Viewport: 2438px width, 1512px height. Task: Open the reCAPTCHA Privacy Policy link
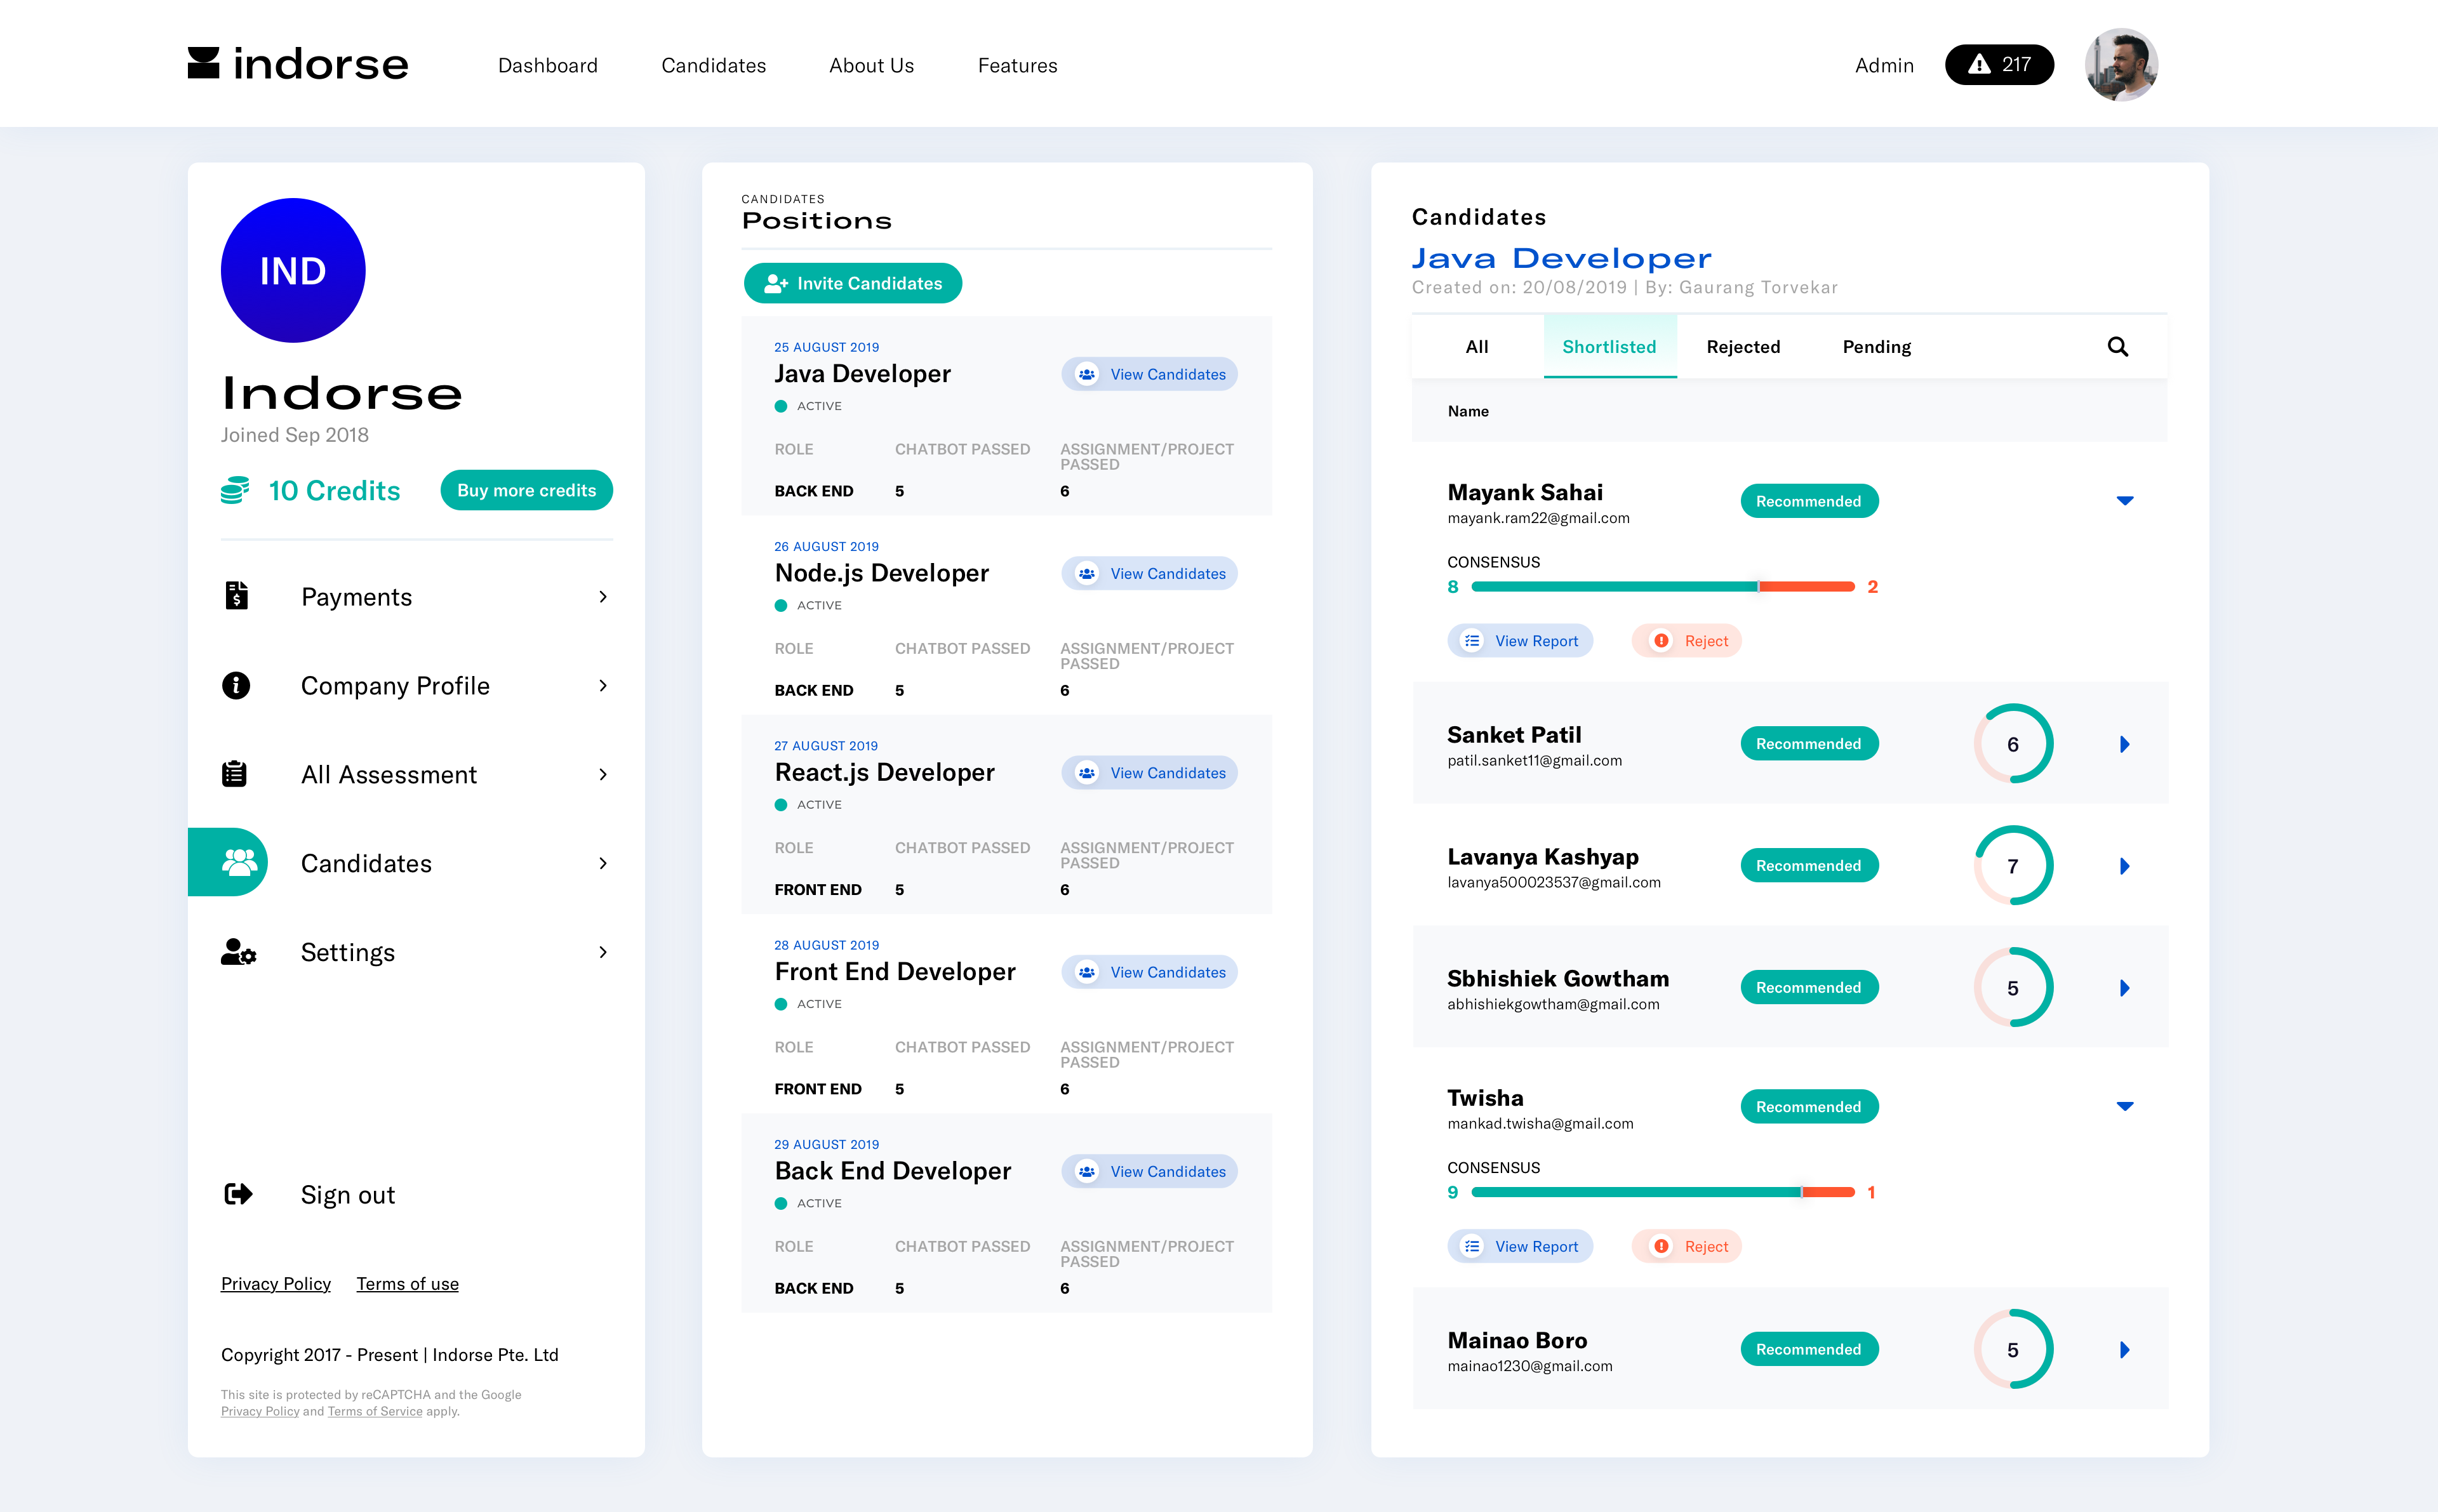point(260,1412)
